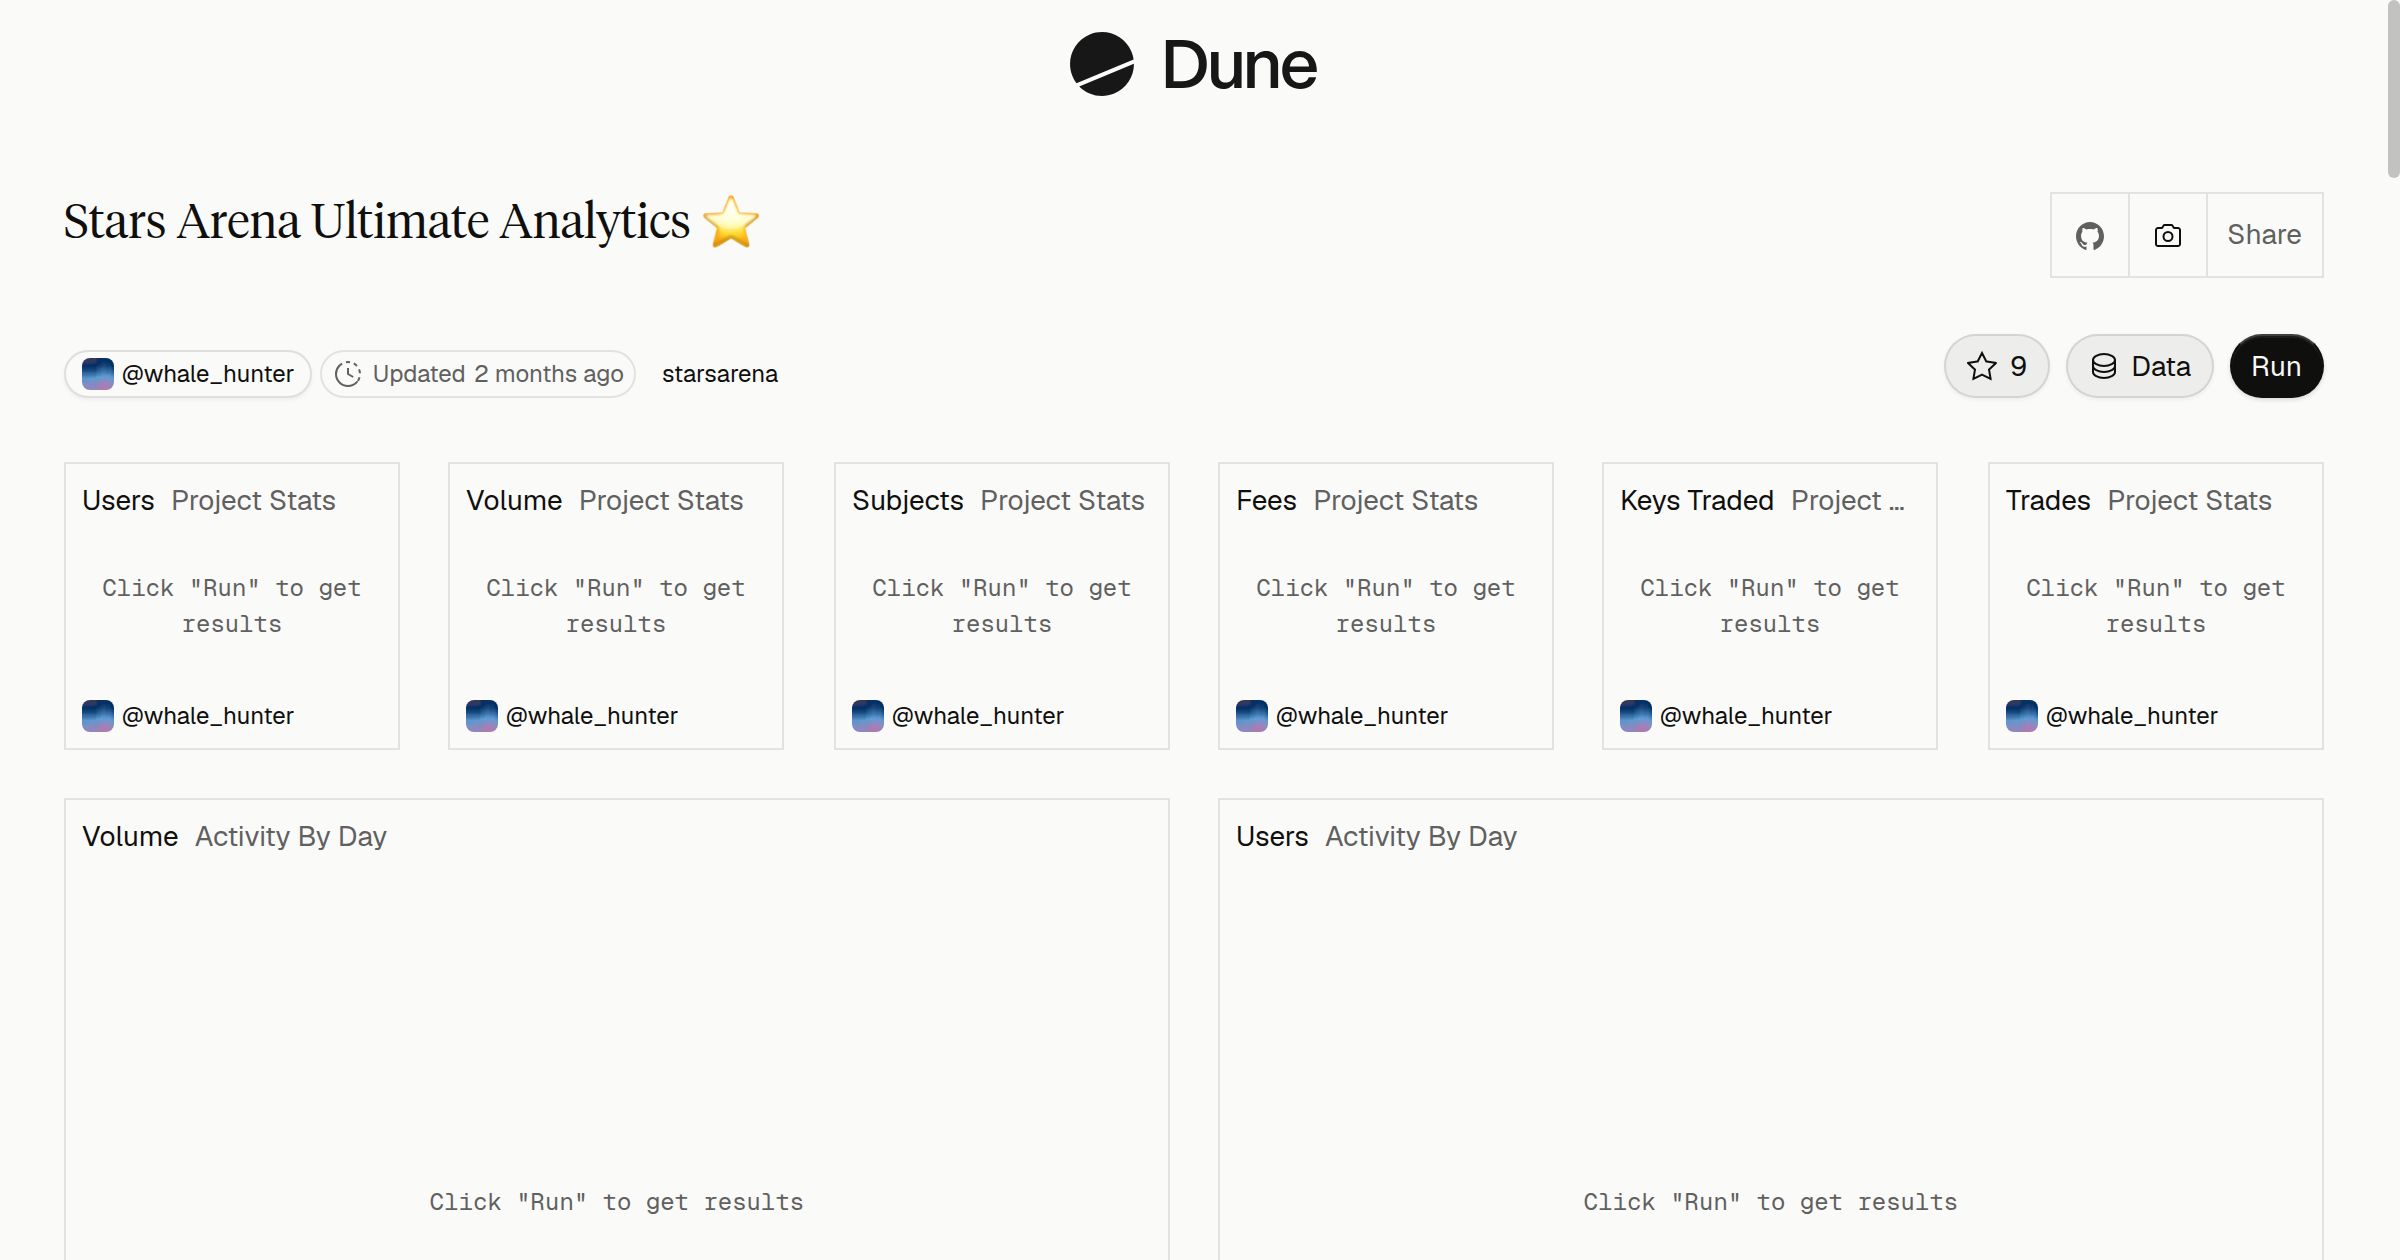The image size is (2400, 1260).
Task: Click @whale_hunter in the Fees card
Action: click(1362, 716)
